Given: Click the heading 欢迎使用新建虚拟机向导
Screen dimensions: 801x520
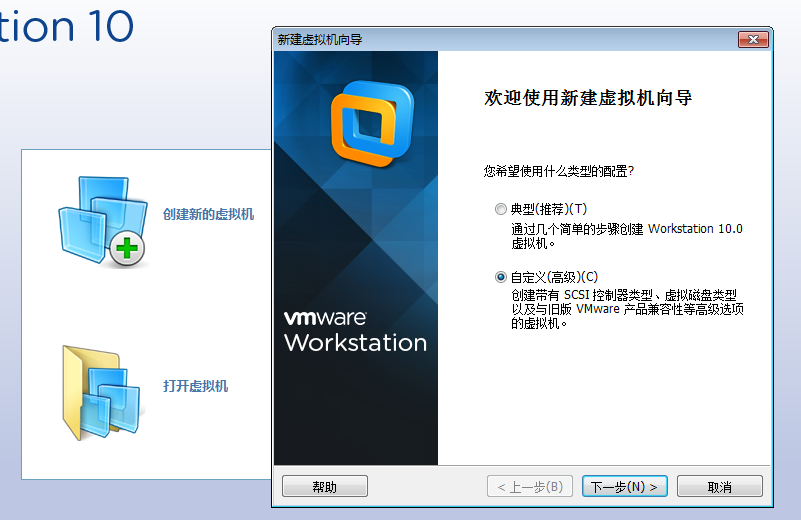Looking at the screenshot, I should point(588,98).
